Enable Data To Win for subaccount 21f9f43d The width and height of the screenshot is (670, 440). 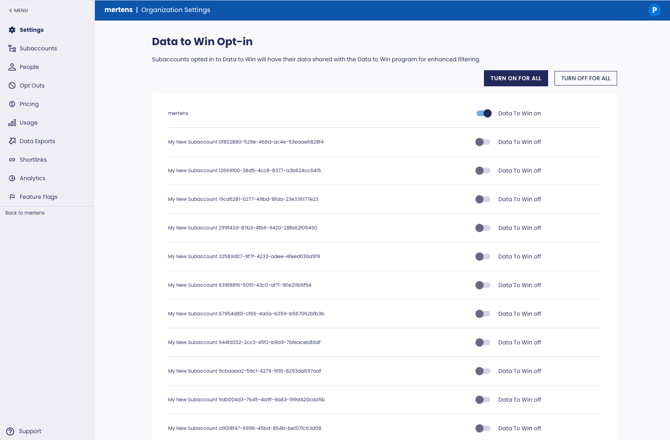(483, 228)
